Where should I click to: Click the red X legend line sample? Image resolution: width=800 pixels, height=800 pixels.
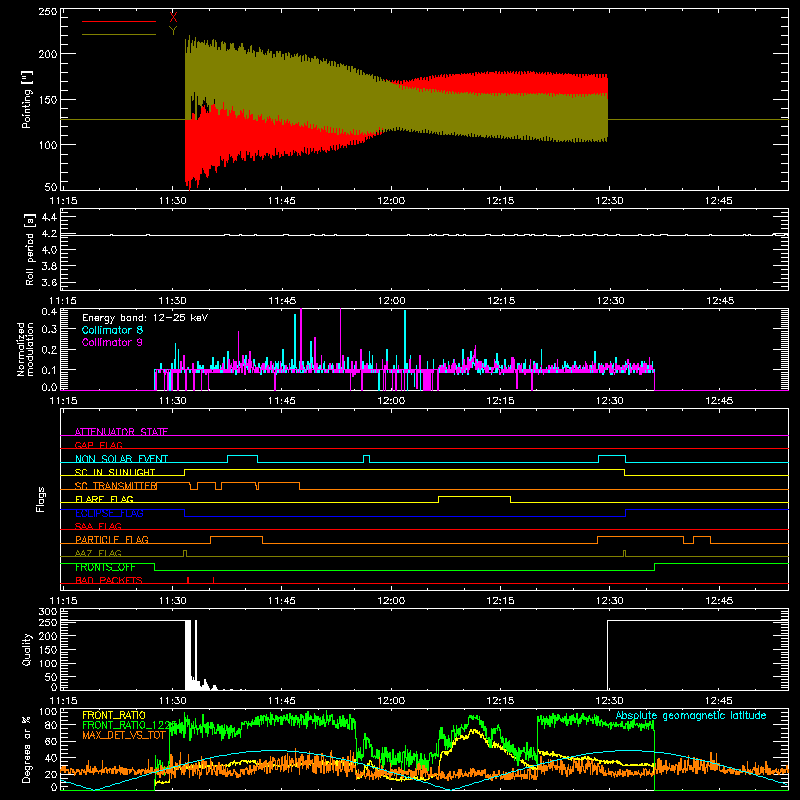point(118,21)
